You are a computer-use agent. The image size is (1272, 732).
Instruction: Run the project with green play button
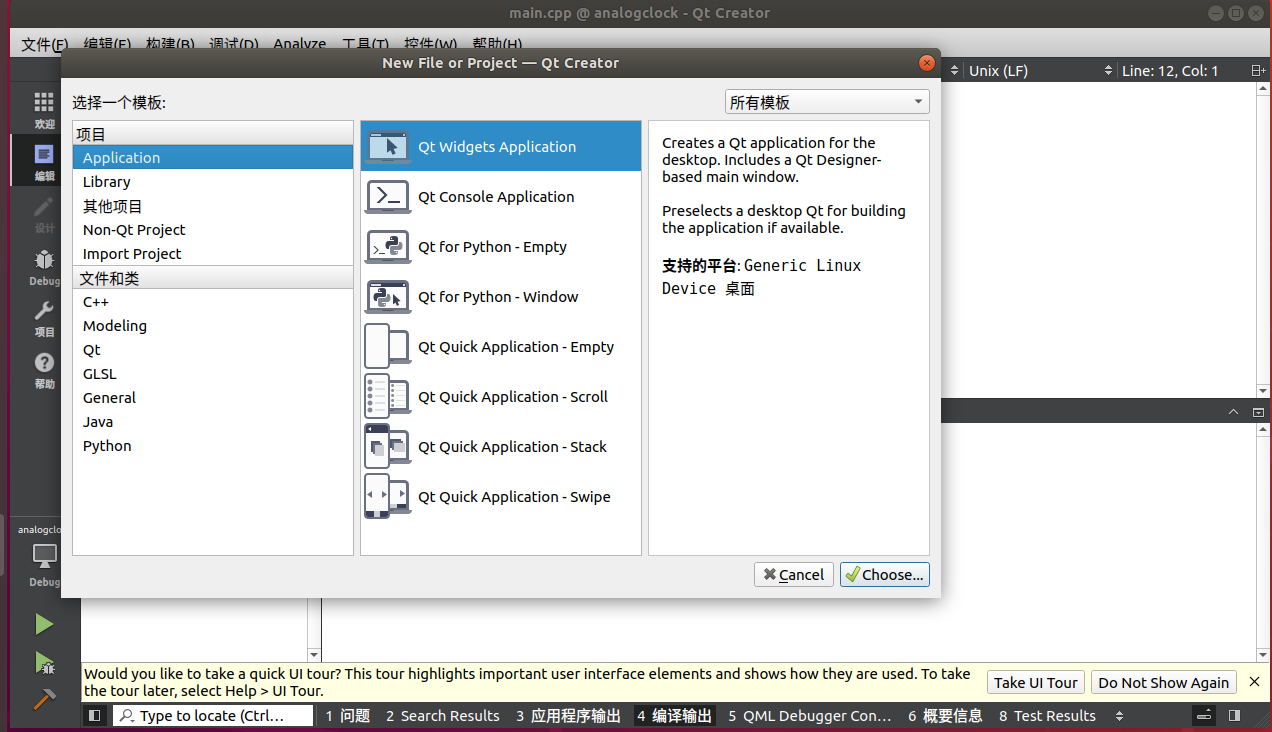pos(44,624)
